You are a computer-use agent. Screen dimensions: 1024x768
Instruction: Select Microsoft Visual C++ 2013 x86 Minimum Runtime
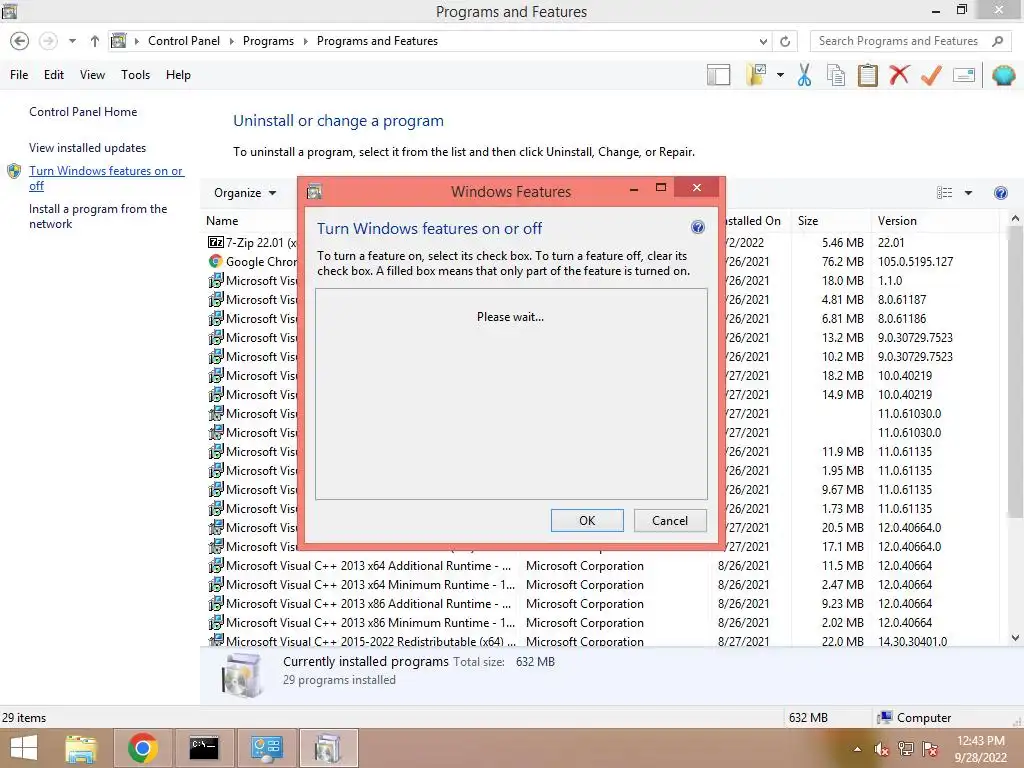coord(601,622)
